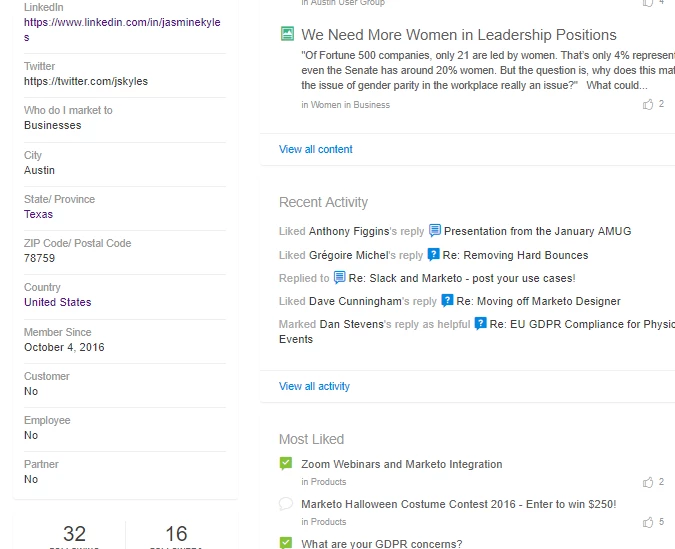
Task: Click the Texas state link
Action: coord(38,214)
